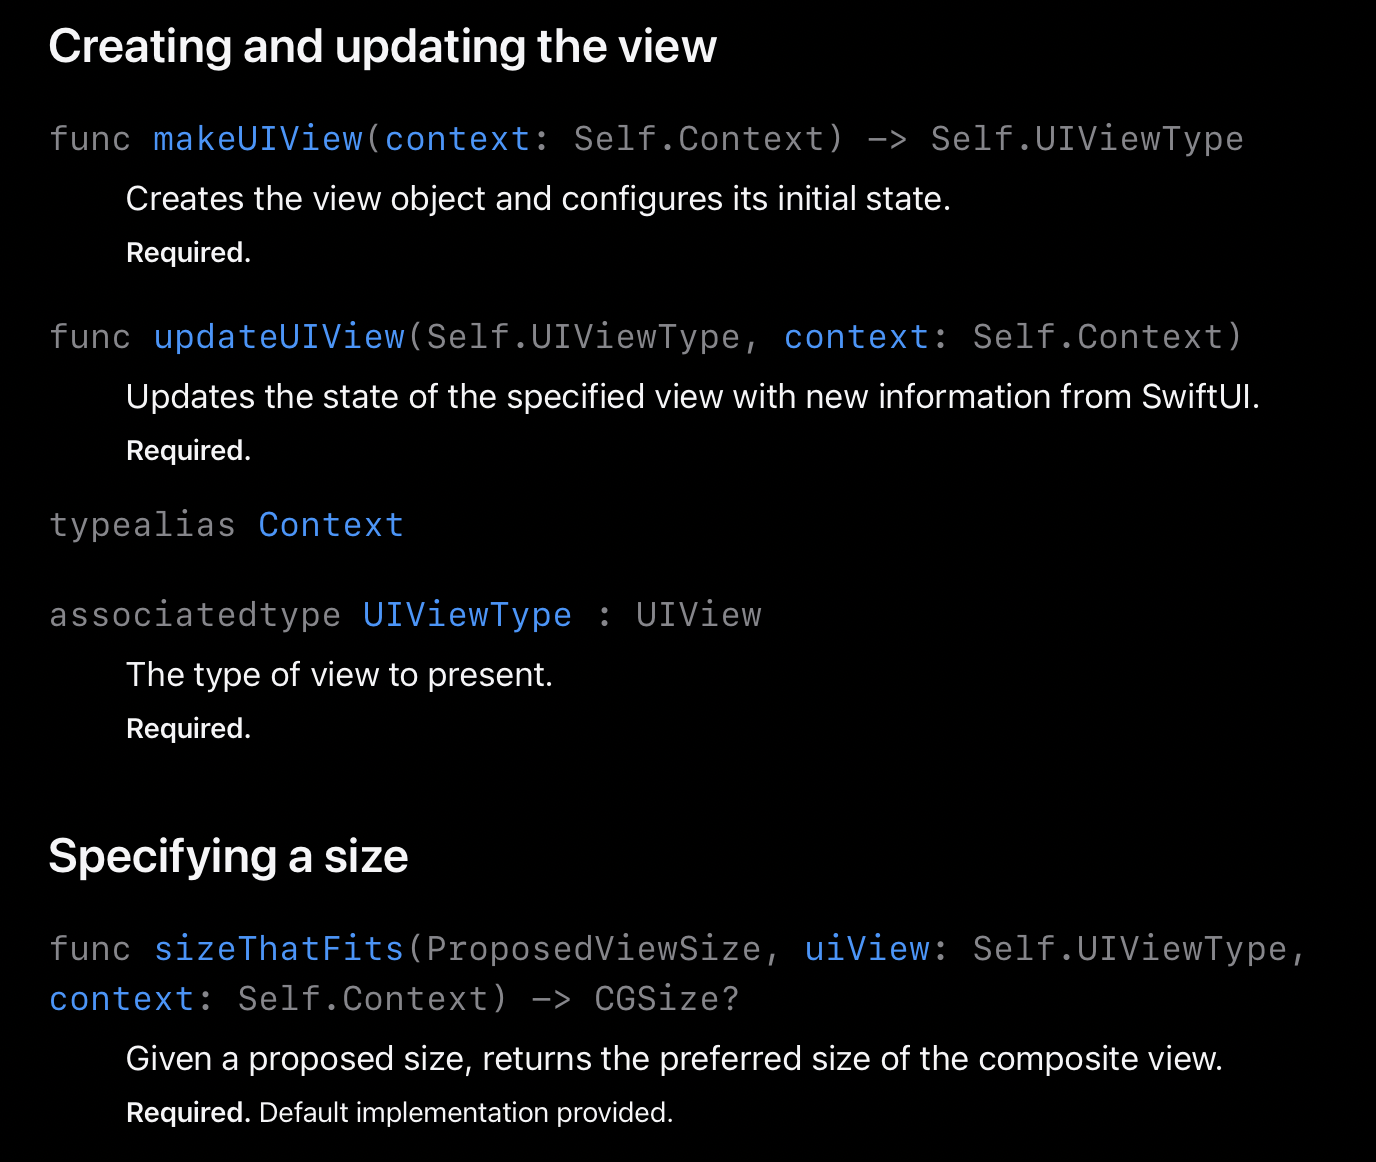This screenshot has width=1376, height=1162.
Task: Click the Self.UIViewType return type of makeUIView
Action: [1086, 138]
